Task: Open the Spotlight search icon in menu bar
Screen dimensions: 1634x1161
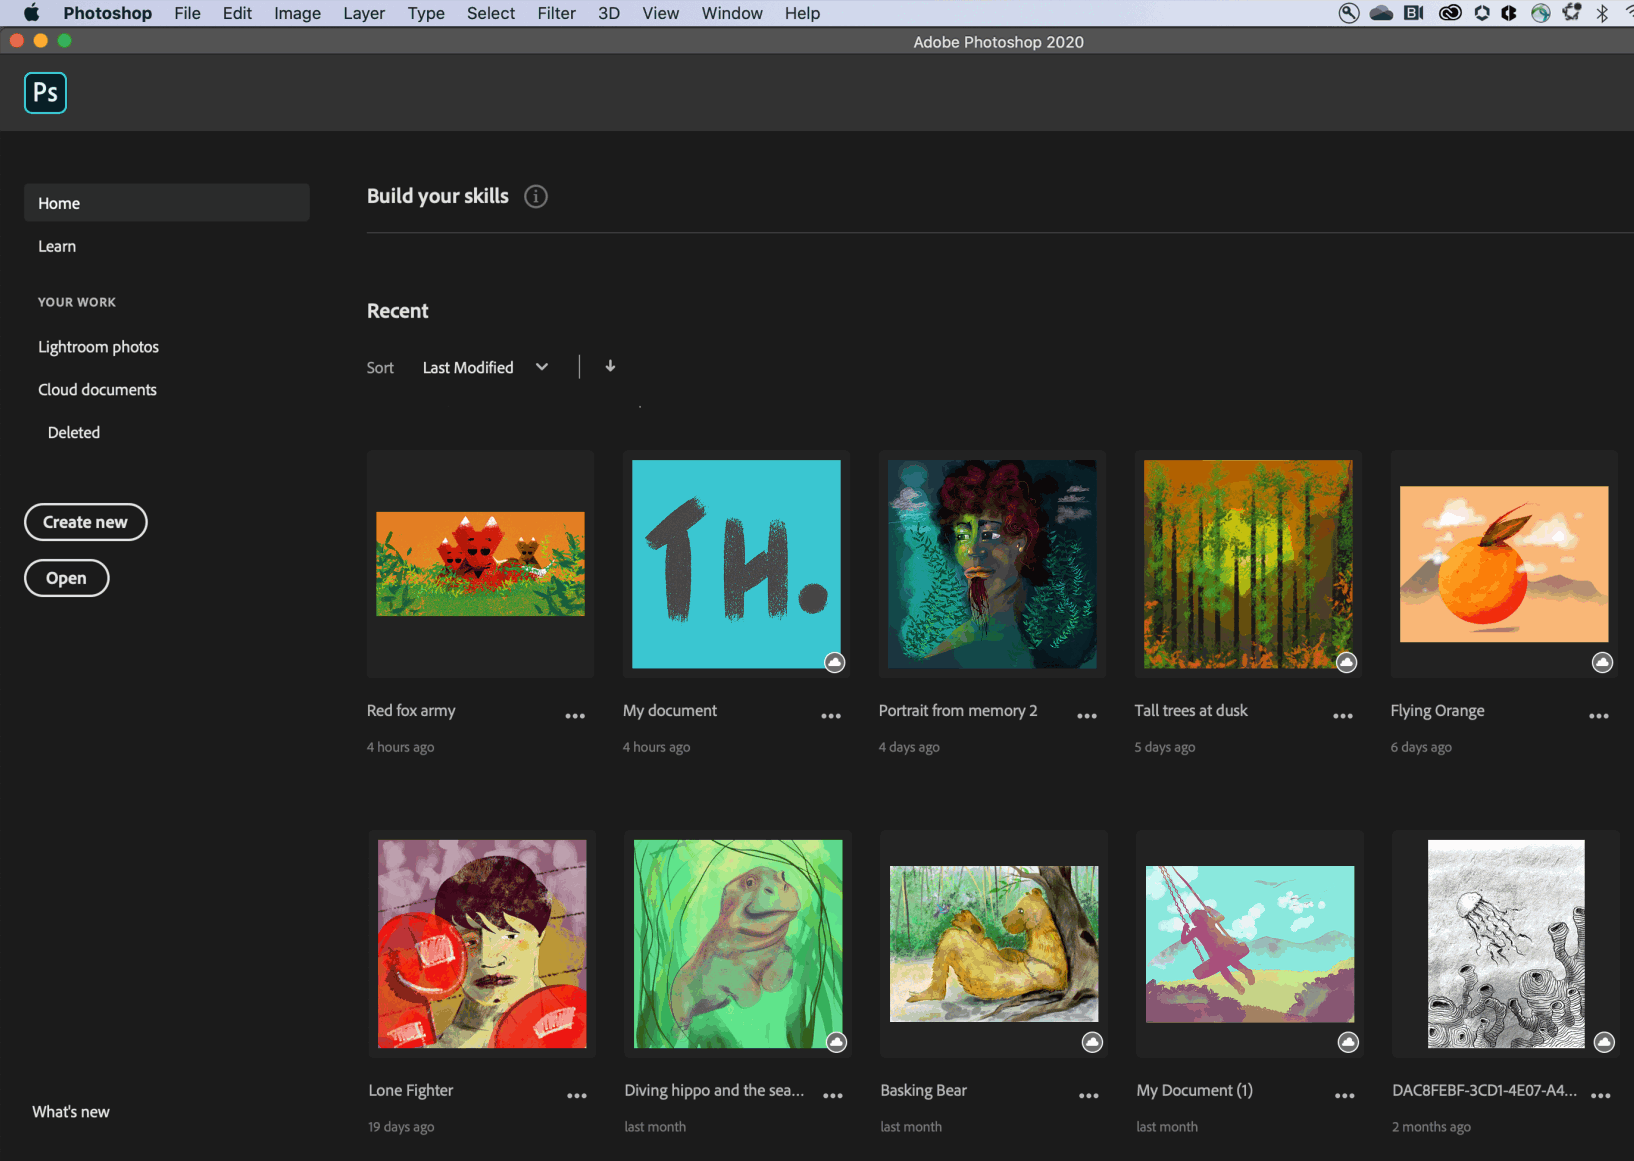Action: tap(1349, 13)
